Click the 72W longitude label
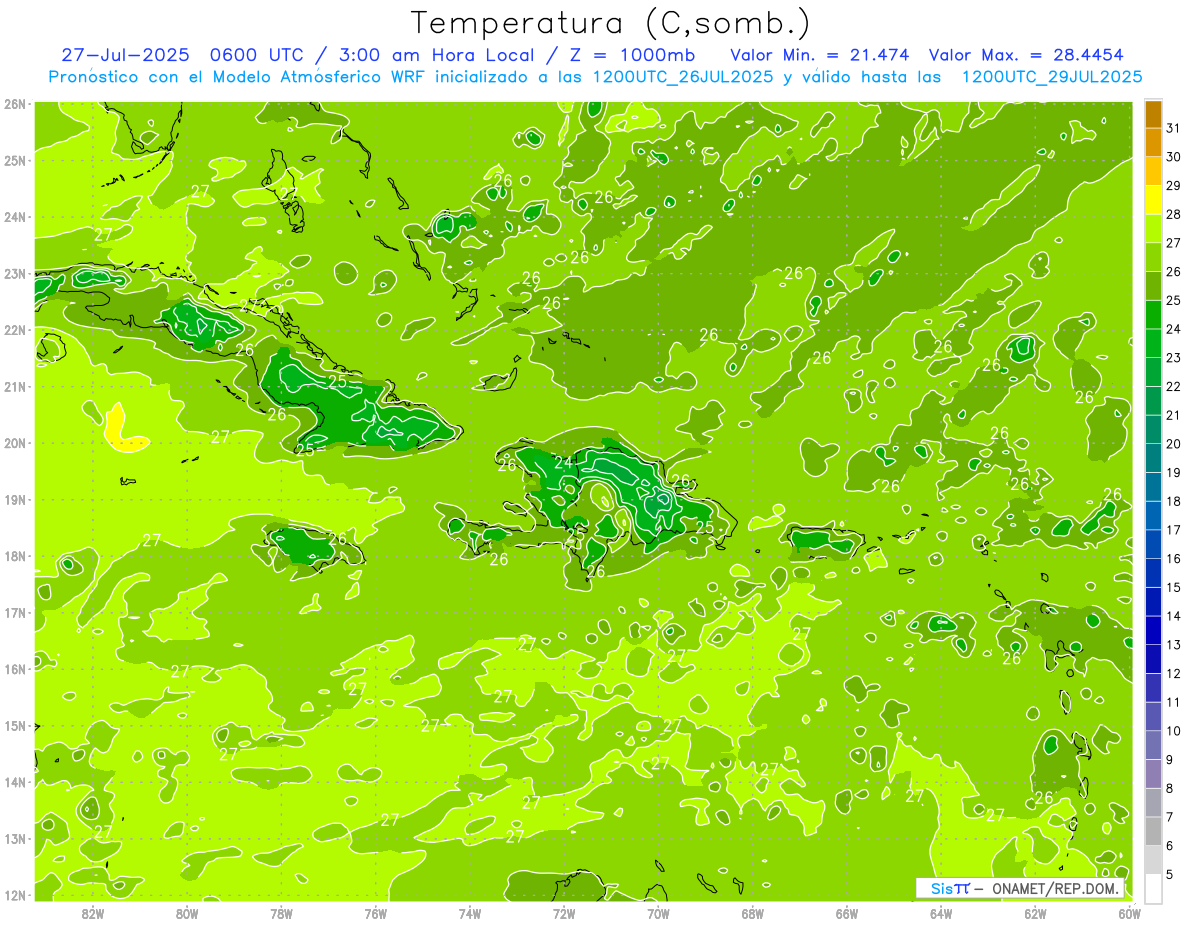The width and height of the screenshot is (1200, 927). [x=564, y=913]
